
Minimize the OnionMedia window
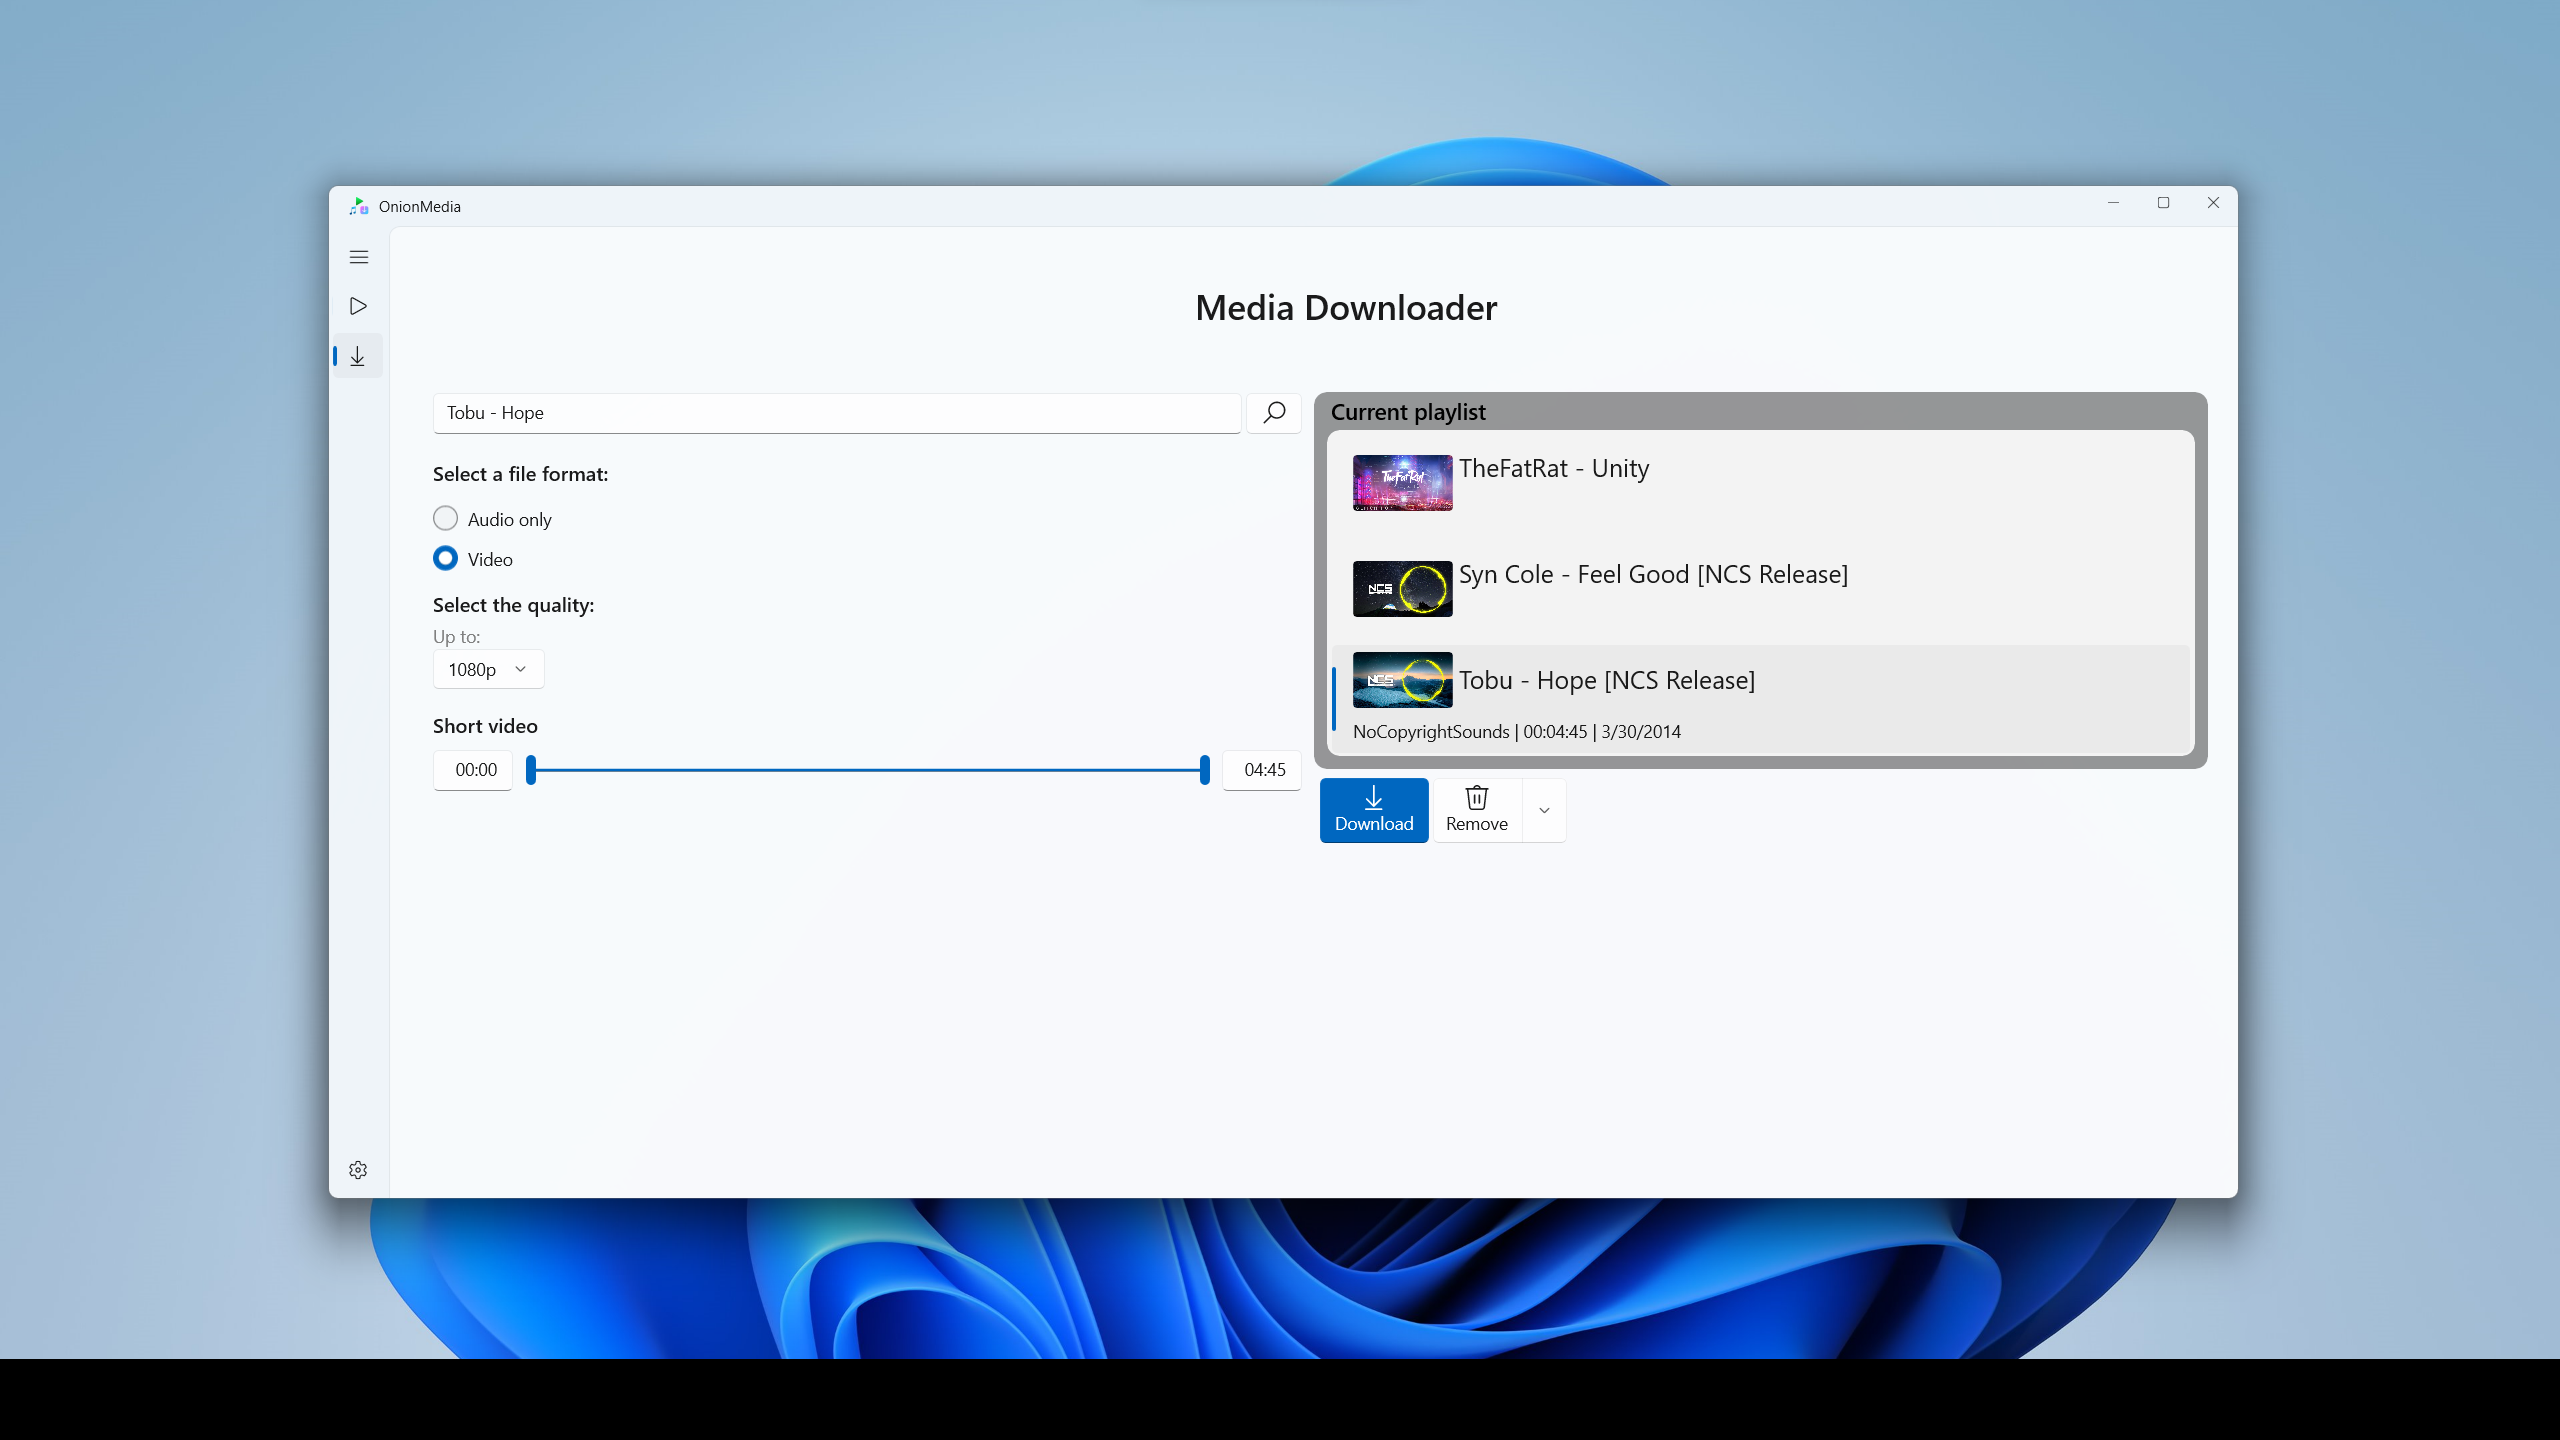(x=2113, y=203)
